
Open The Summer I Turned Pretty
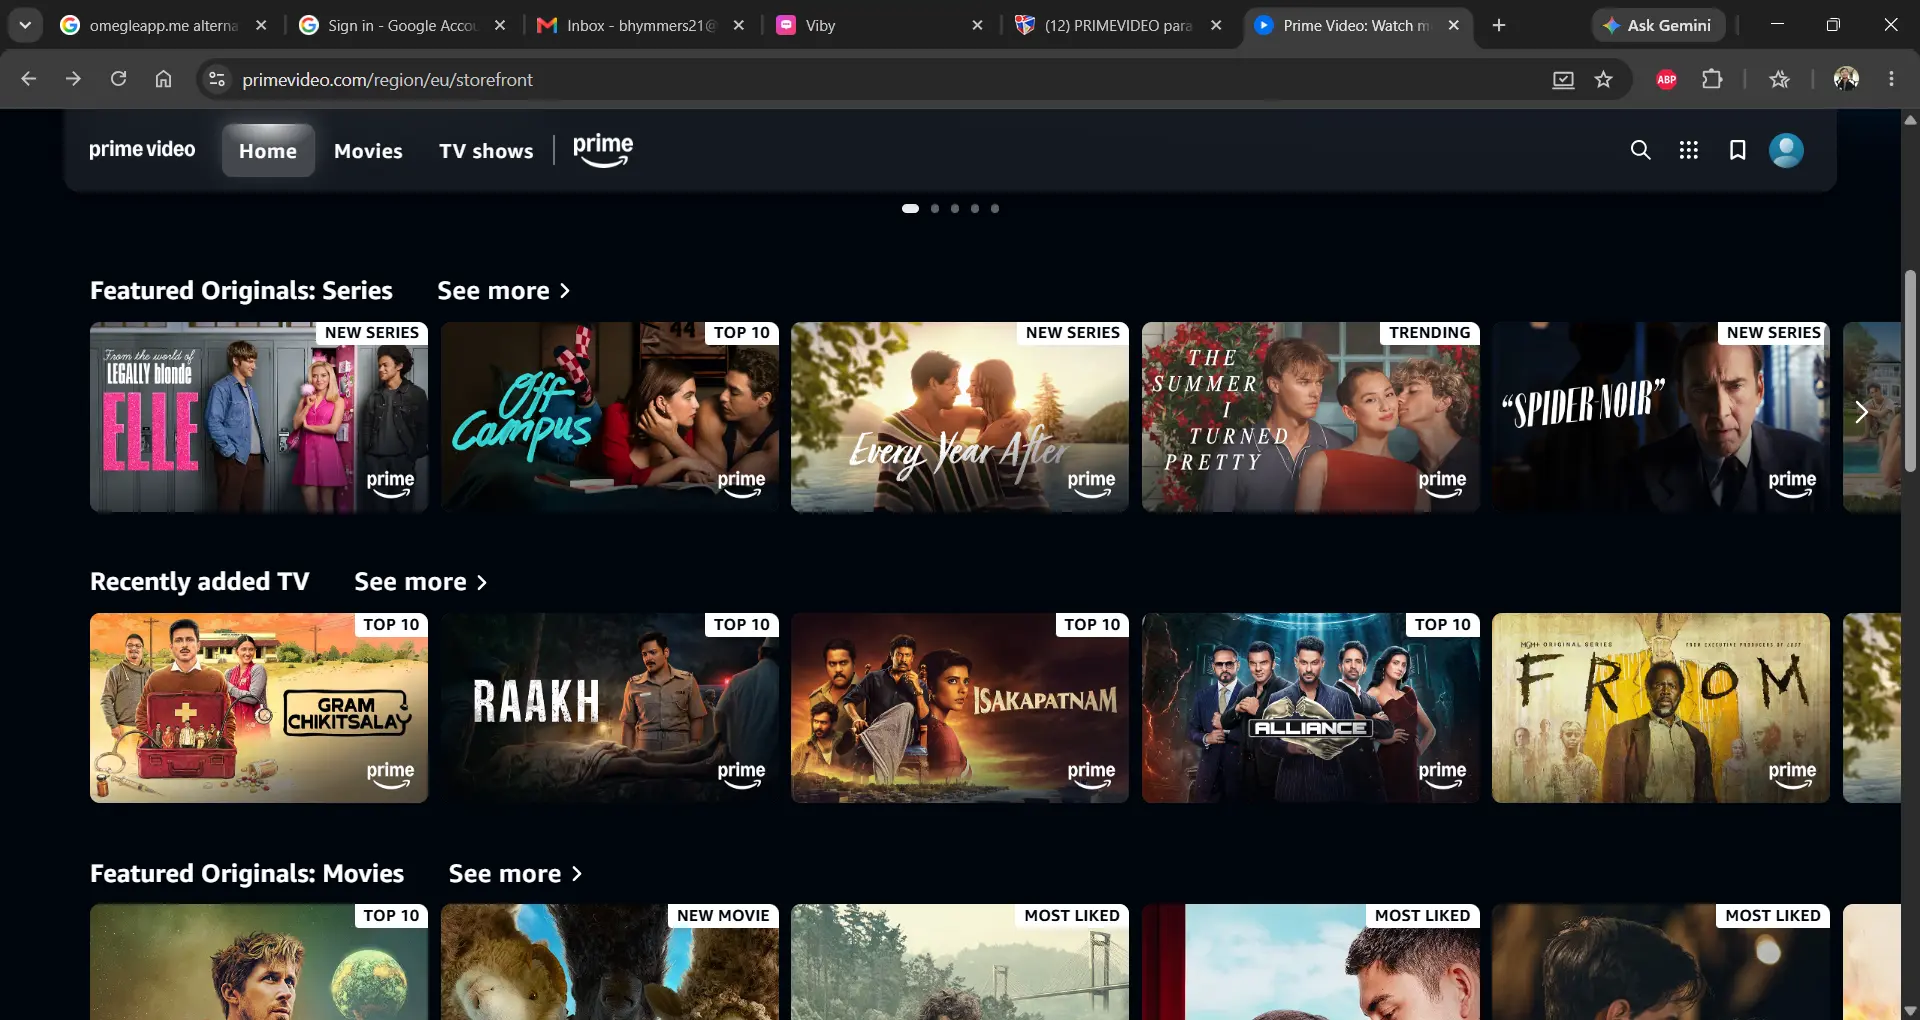(1311, 417)
